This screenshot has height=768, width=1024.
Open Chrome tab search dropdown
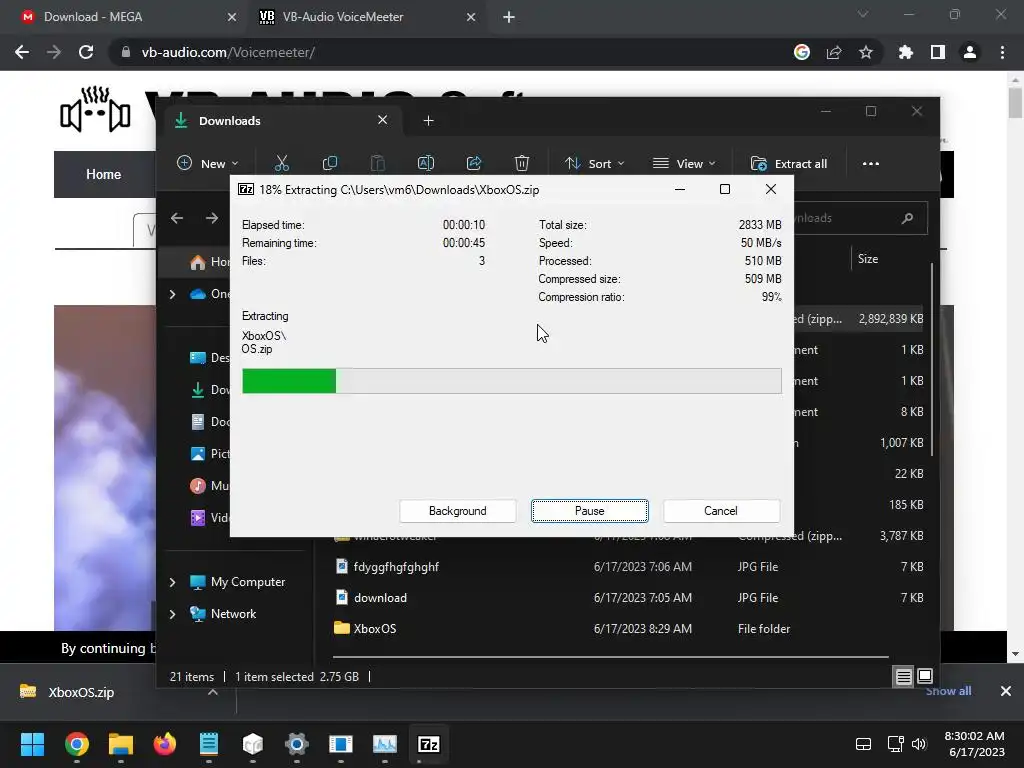point(863,14)
